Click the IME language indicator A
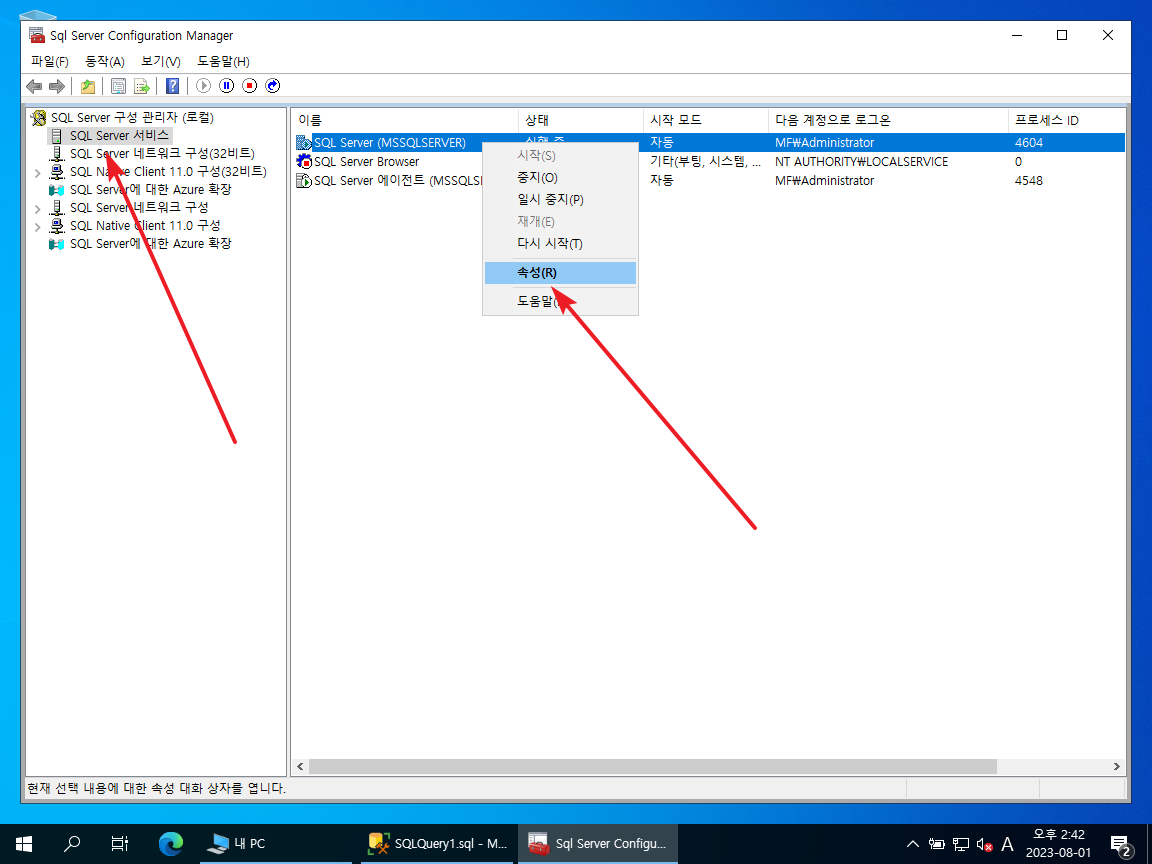 click(1007, 844)
